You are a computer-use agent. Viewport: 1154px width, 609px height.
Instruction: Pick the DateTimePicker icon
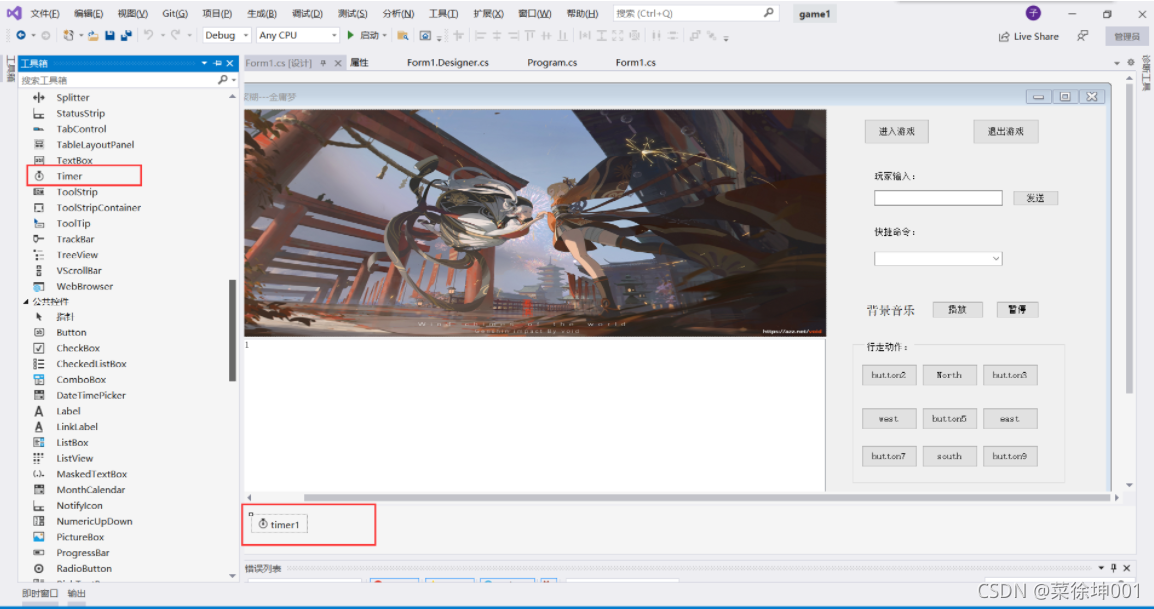tap(39, 395)
